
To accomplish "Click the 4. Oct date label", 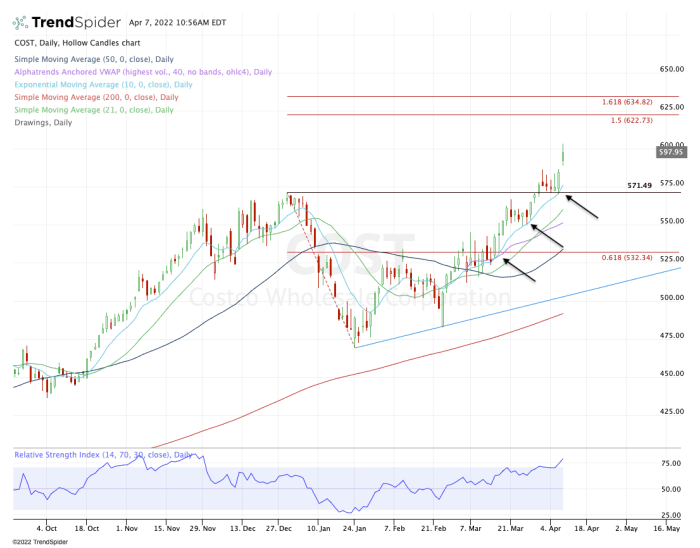I will [46, 528].
